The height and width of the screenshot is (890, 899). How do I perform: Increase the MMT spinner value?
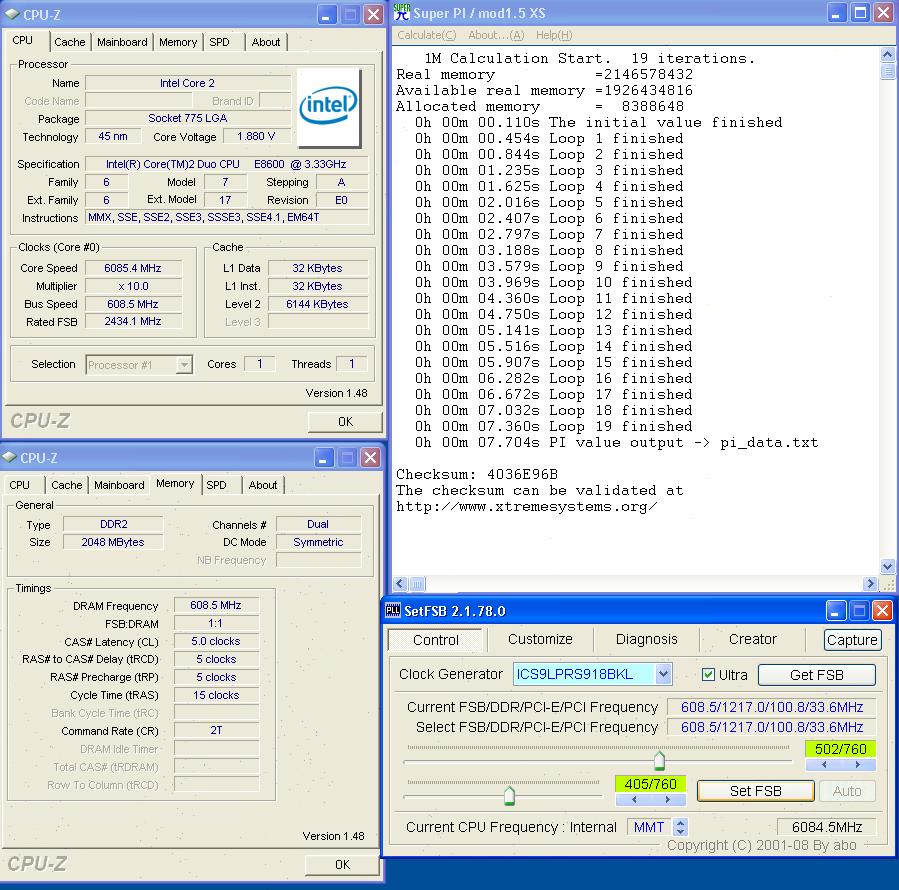click(x=681, y=822)
